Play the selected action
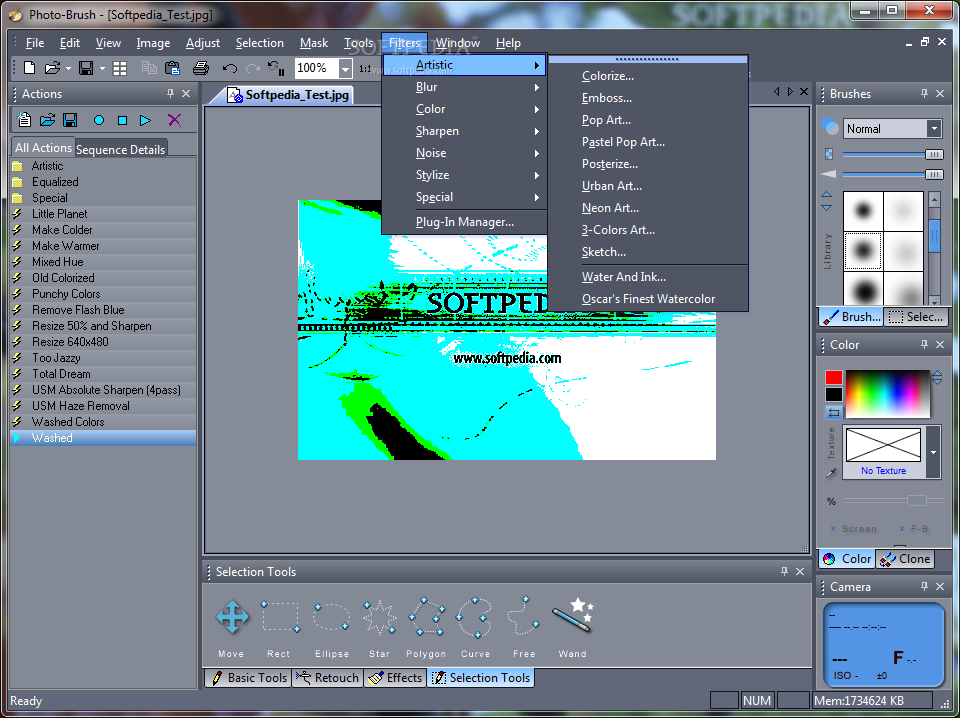960x718 pixels. pyautogui.click(x=145, y=121)
